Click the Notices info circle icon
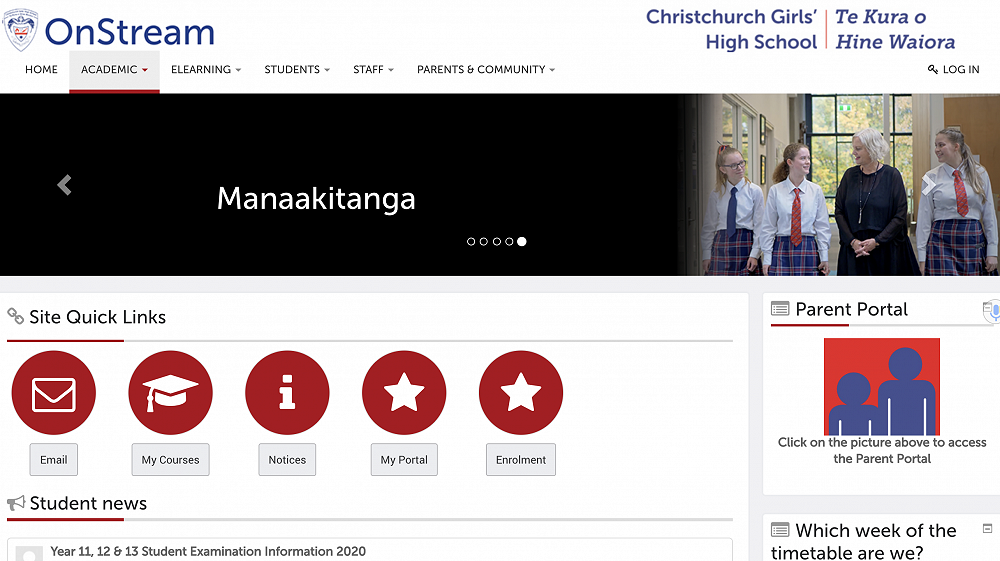 click(287, 393)
